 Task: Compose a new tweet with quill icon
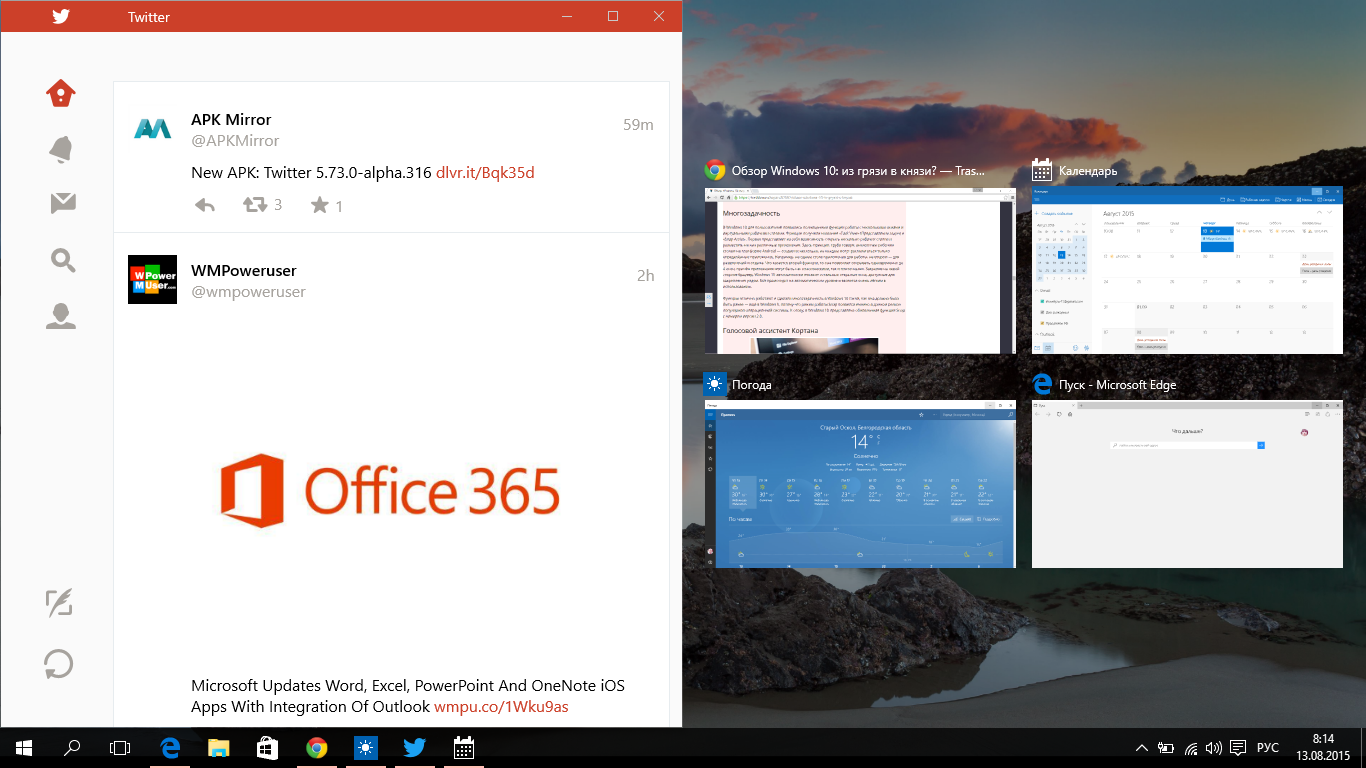(60, 603)
